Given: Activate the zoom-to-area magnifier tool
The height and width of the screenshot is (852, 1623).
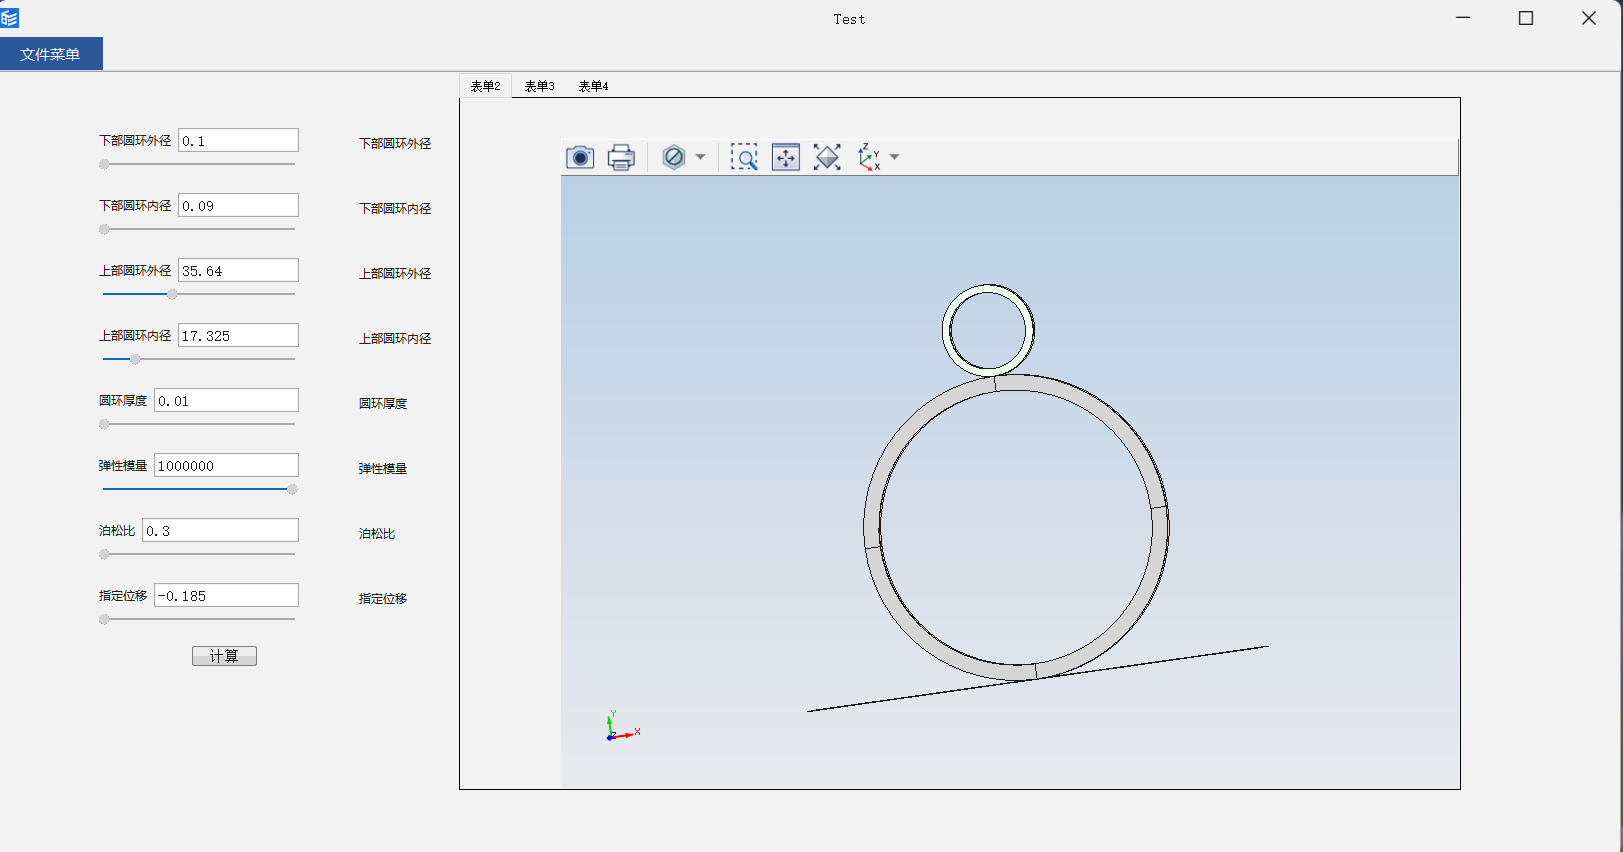Looking at the screenshot, I should 744,157.
